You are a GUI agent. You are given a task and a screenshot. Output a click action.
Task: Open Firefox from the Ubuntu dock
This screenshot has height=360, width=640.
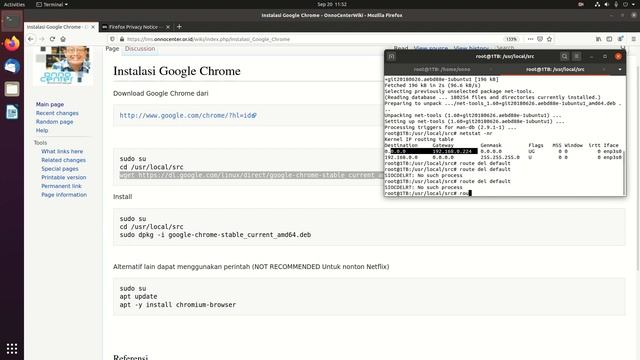pos(11,43)
